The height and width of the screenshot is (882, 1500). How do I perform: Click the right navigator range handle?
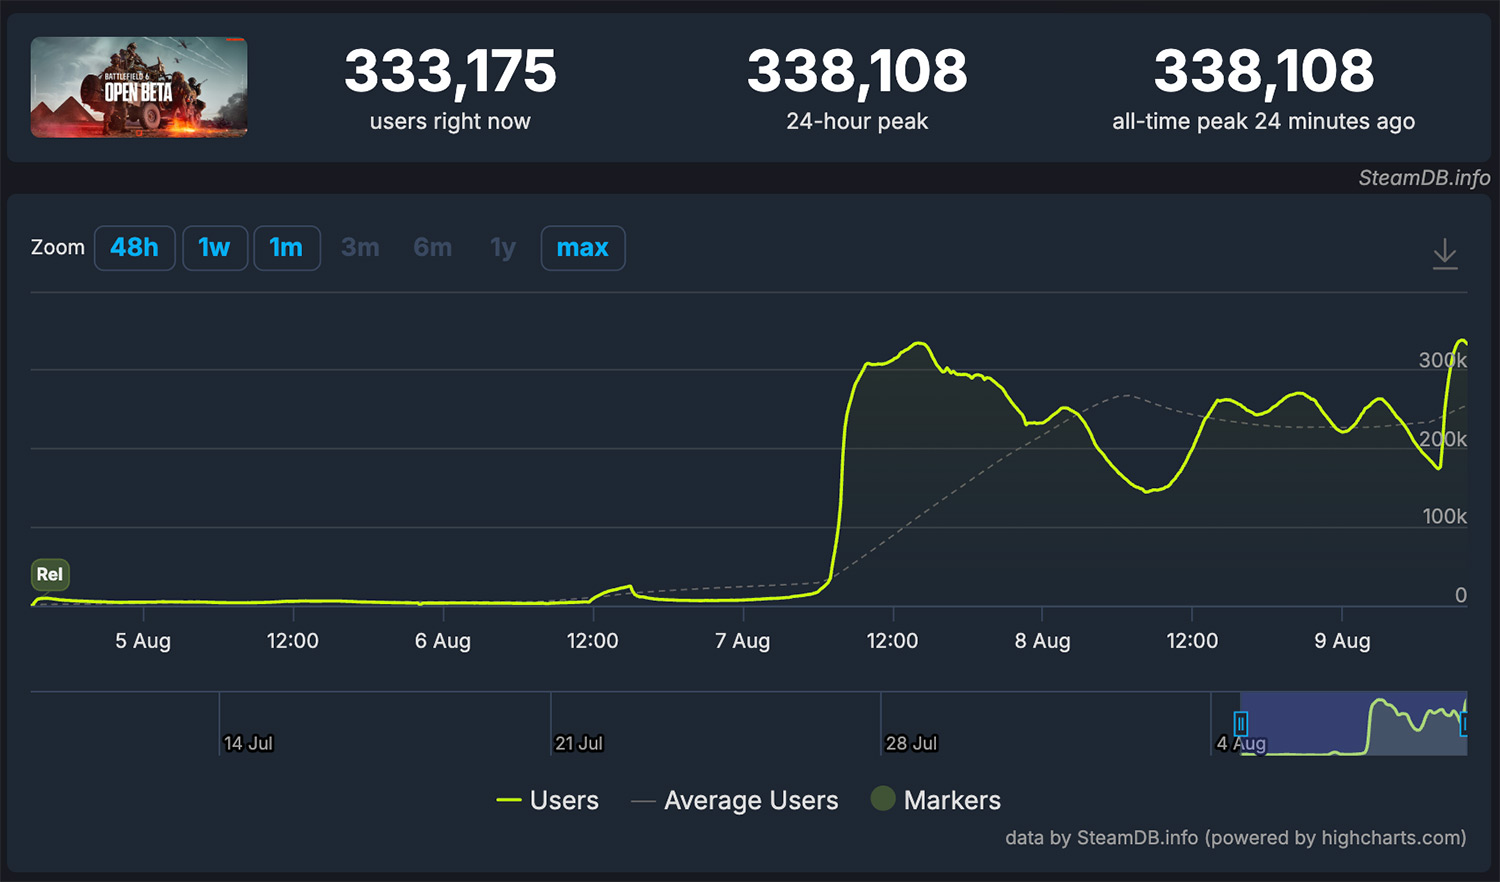point(1464,723)
